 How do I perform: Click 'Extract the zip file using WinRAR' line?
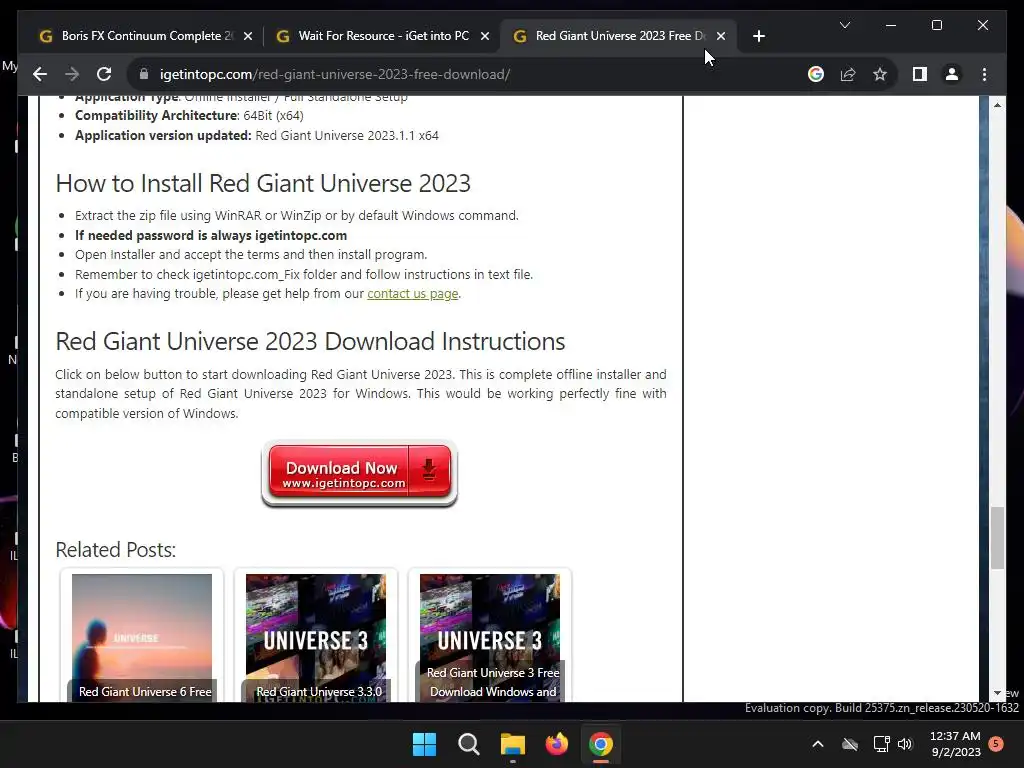coord(296,216)
